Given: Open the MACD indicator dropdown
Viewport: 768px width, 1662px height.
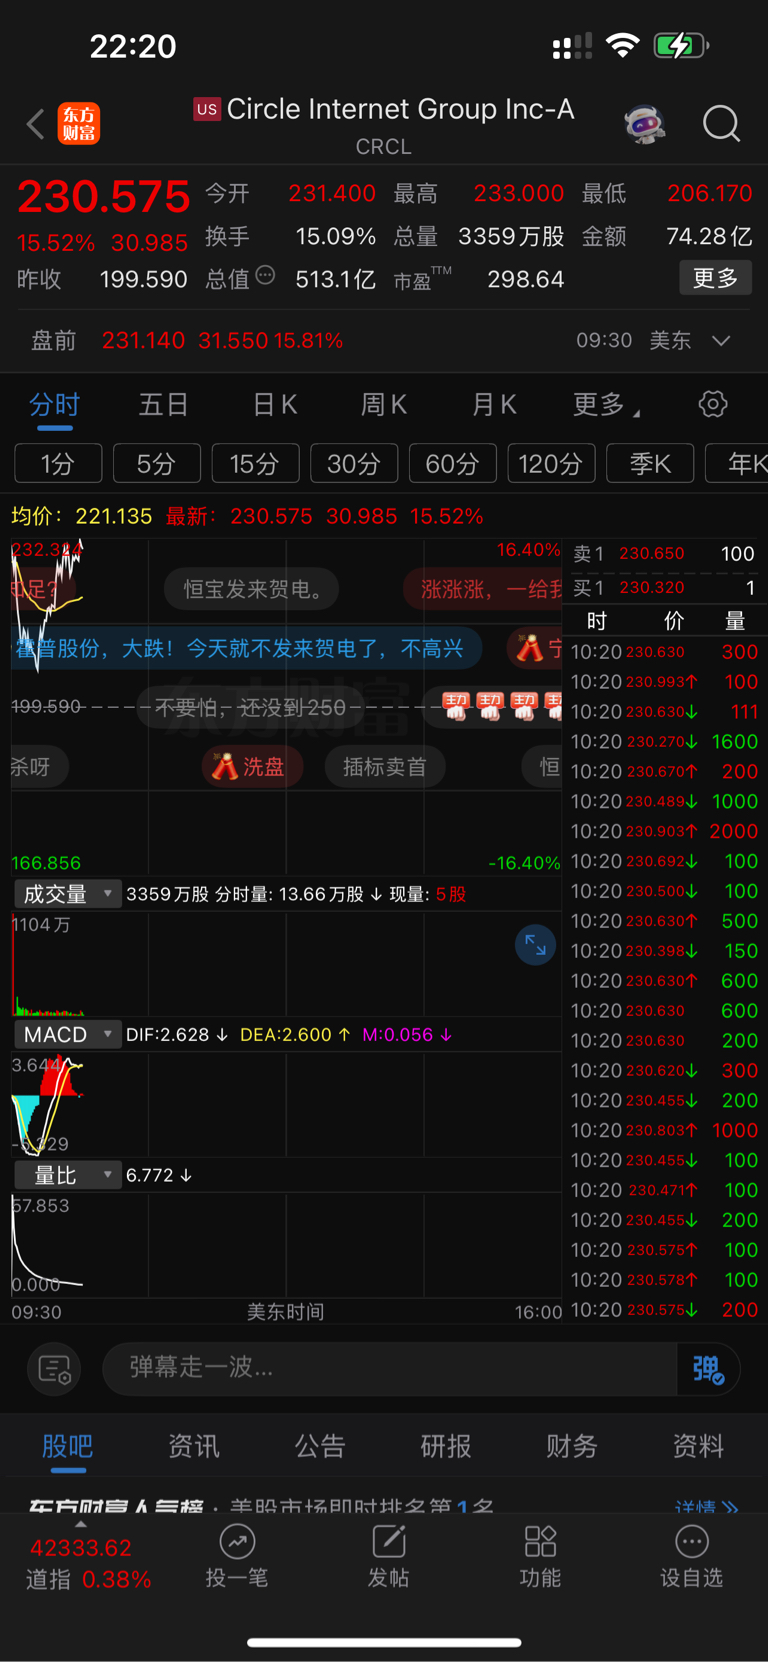Looking at the screenshot, I should coord(67,1034).
